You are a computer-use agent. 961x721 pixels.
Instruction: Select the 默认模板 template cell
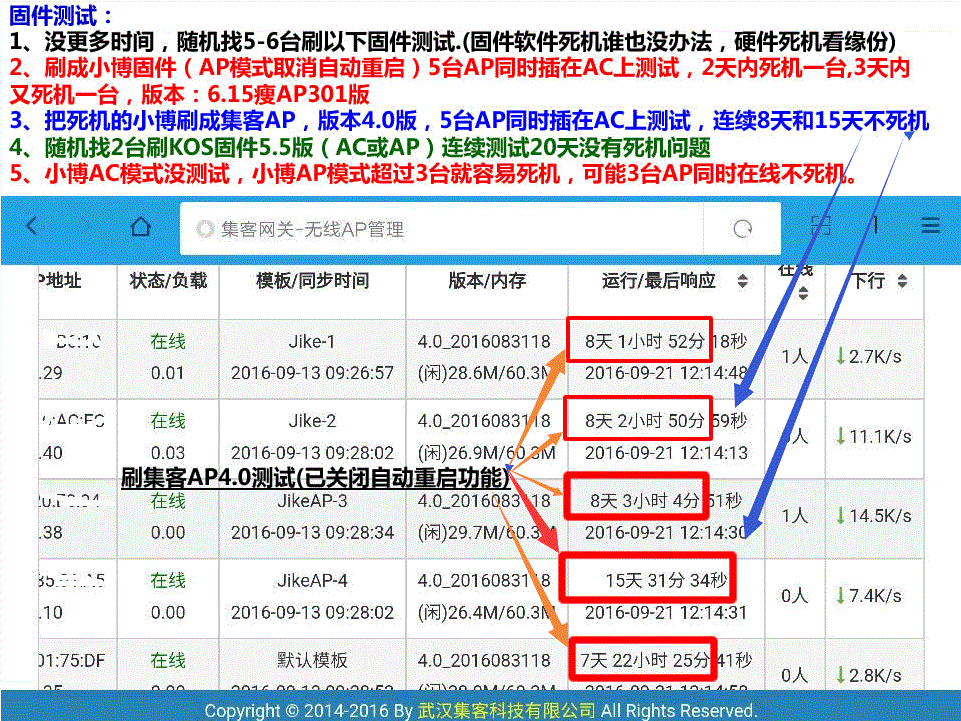pos(312,660)
